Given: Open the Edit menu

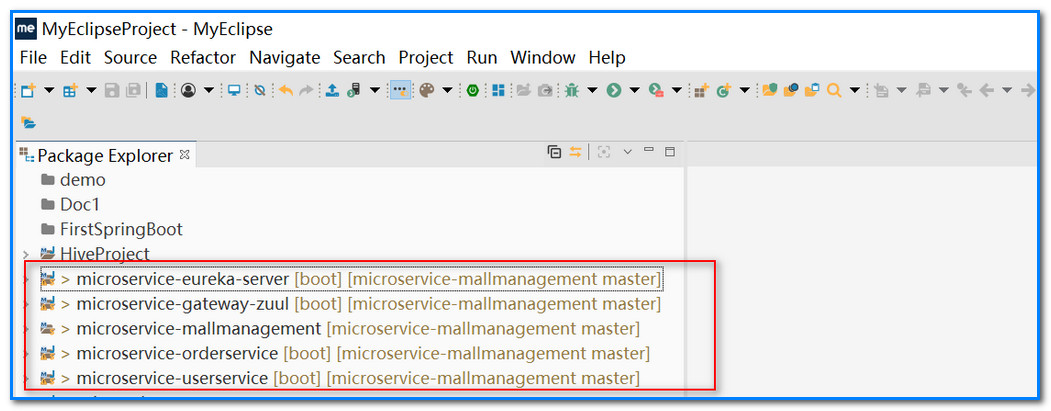Looking at the screenshot, I should coord(75,58).
